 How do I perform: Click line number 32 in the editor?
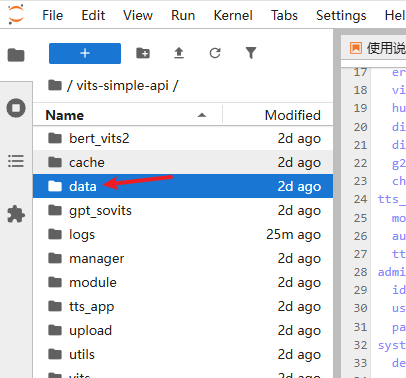point(360,345)
